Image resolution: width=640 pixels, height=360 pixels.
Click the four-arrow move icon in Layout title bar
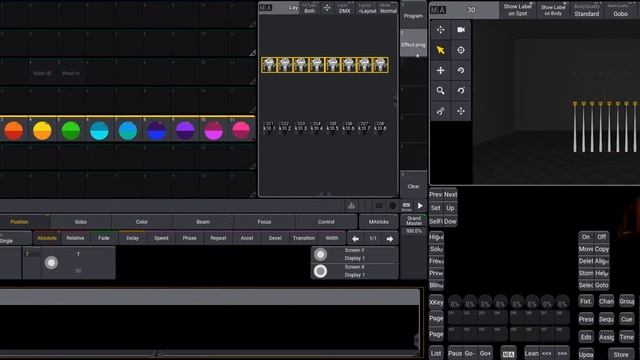[x=327, y=8]
